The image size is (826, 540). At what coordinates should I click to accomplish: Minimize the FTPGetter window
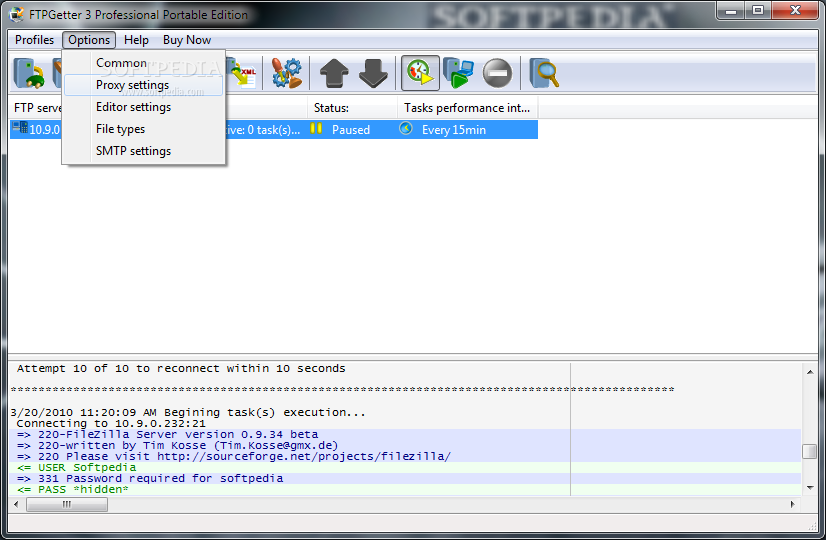pos(731,11)
